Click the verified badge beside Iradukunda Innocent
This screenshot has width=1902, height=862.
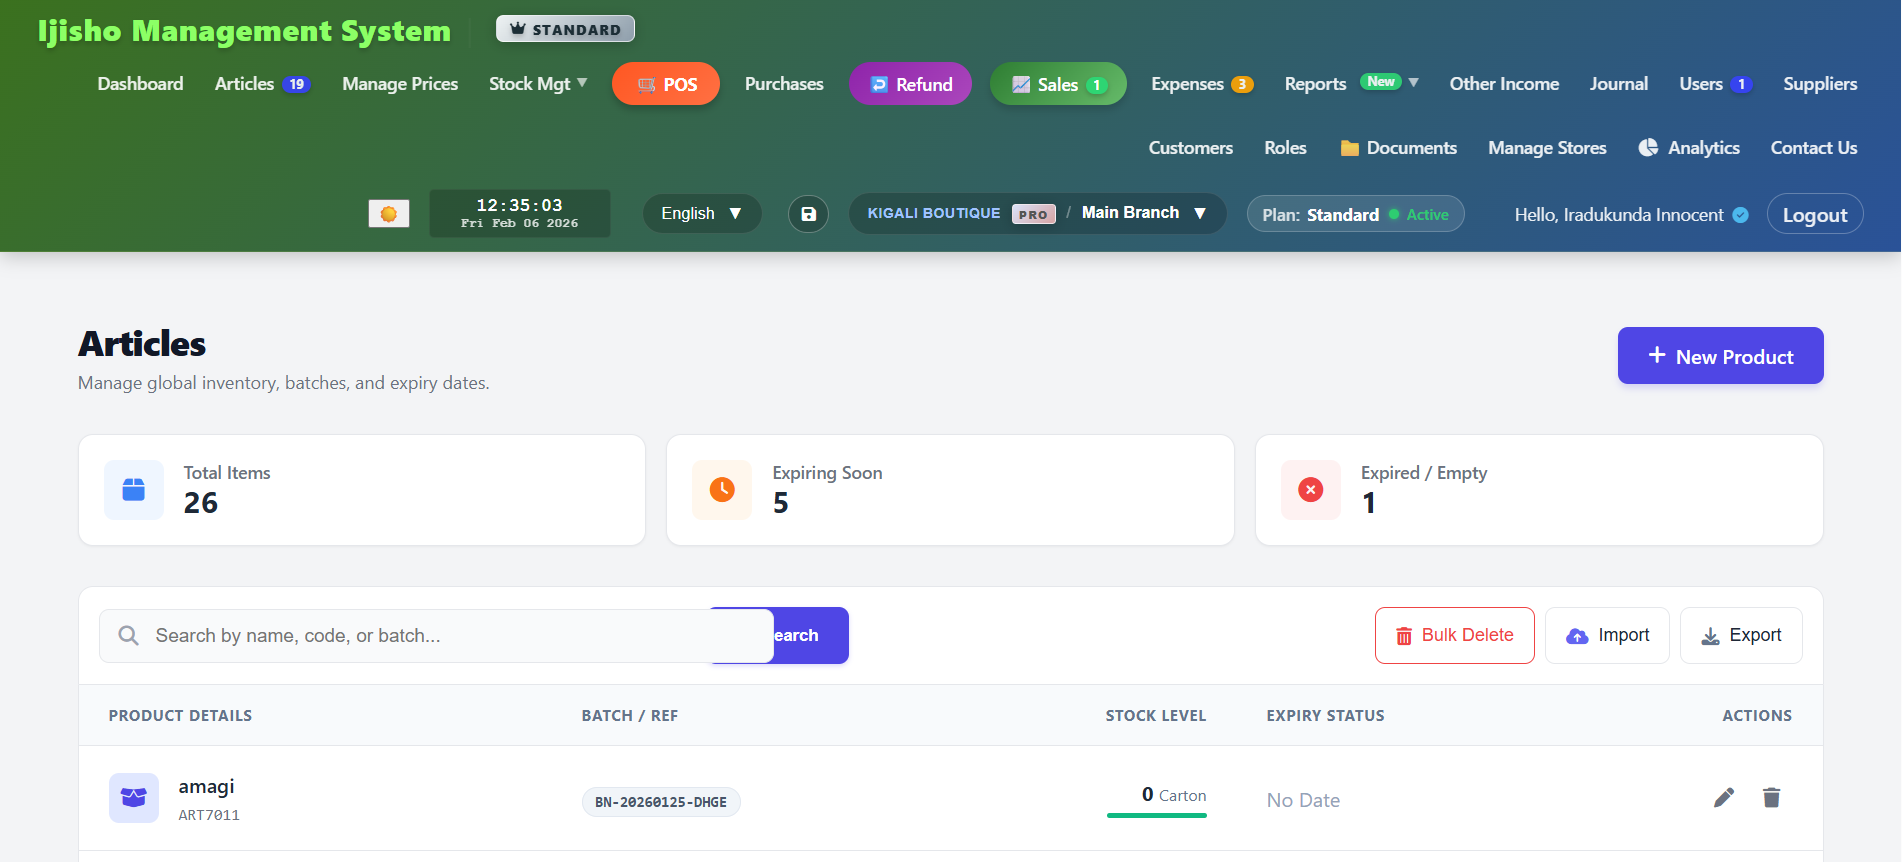click(1741, 215)
